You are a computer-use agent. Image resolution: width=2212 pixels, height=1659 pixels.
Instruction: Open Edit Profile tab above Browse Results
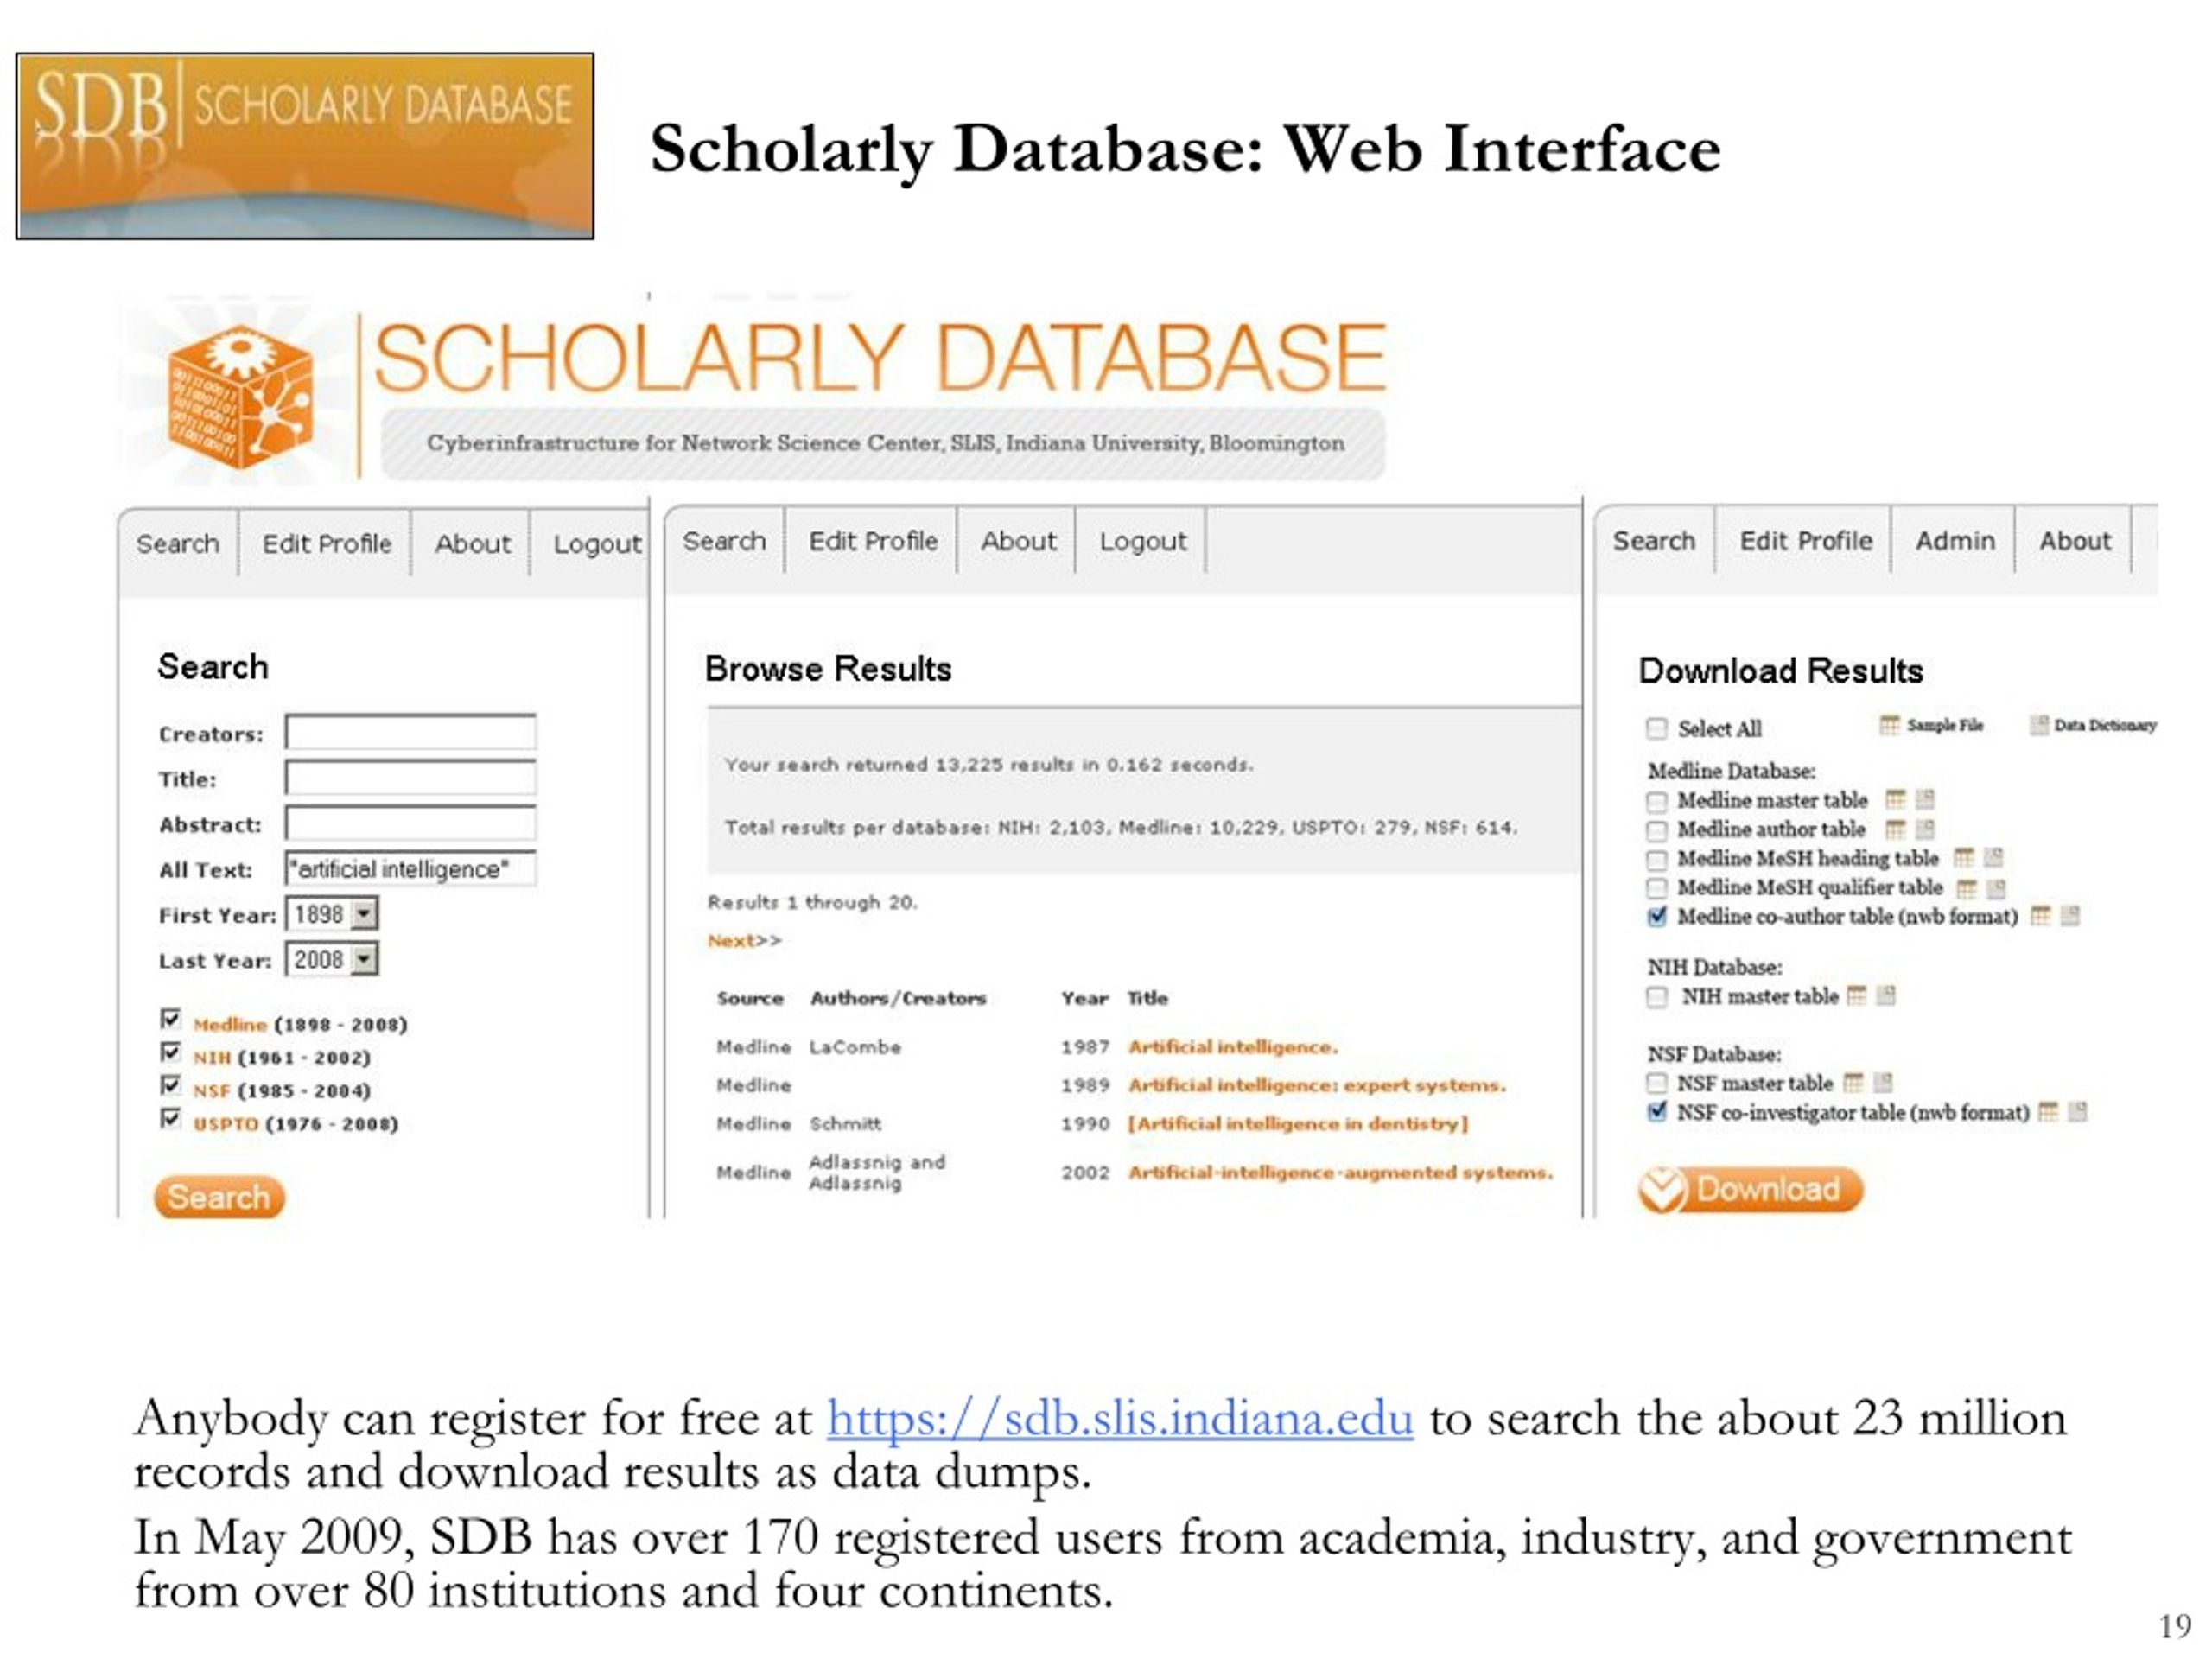click(x=872, y=541)
